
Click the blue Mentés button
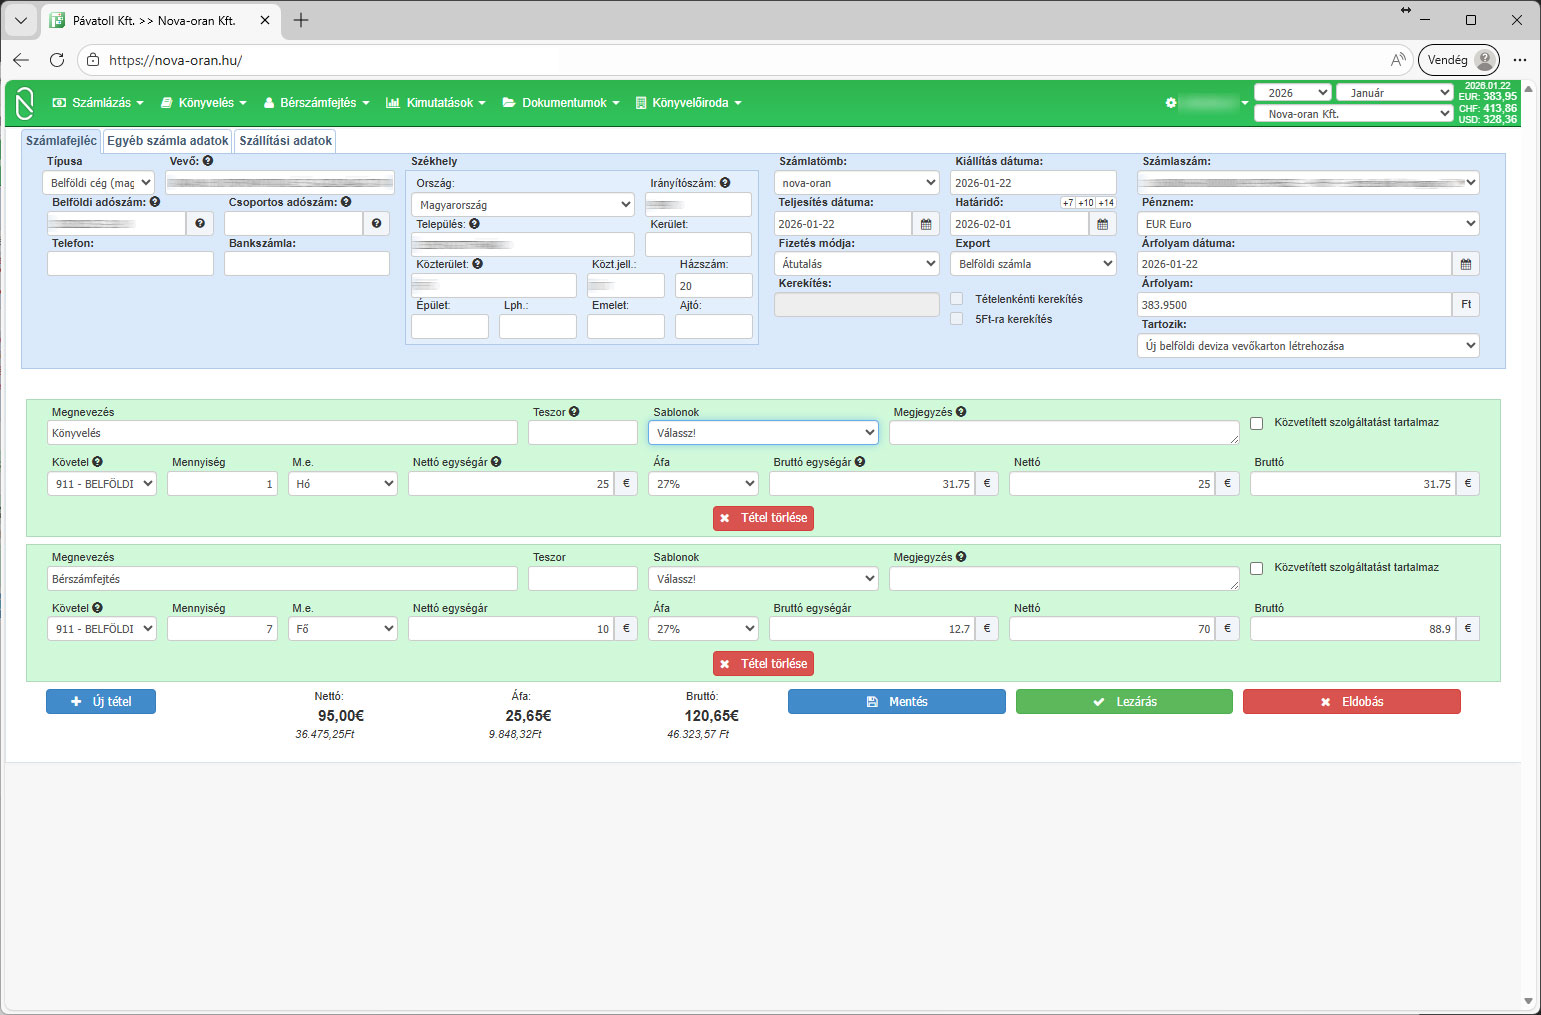896,702
